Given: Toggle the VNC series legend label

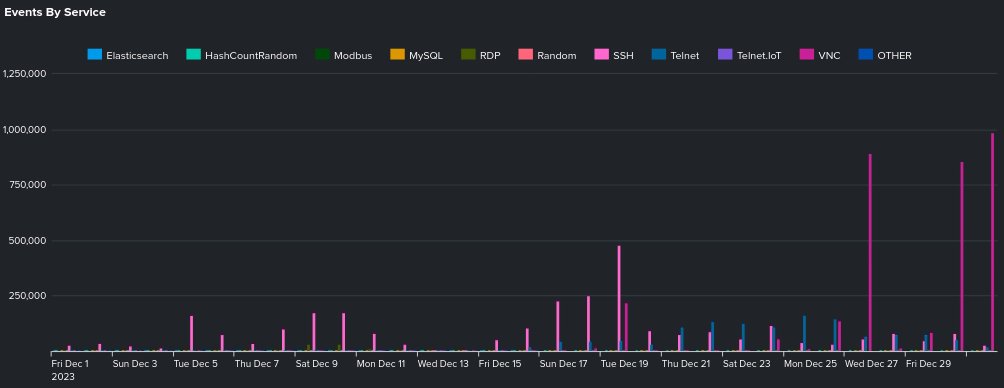Looking at the screenshot, I should [829, 56].
